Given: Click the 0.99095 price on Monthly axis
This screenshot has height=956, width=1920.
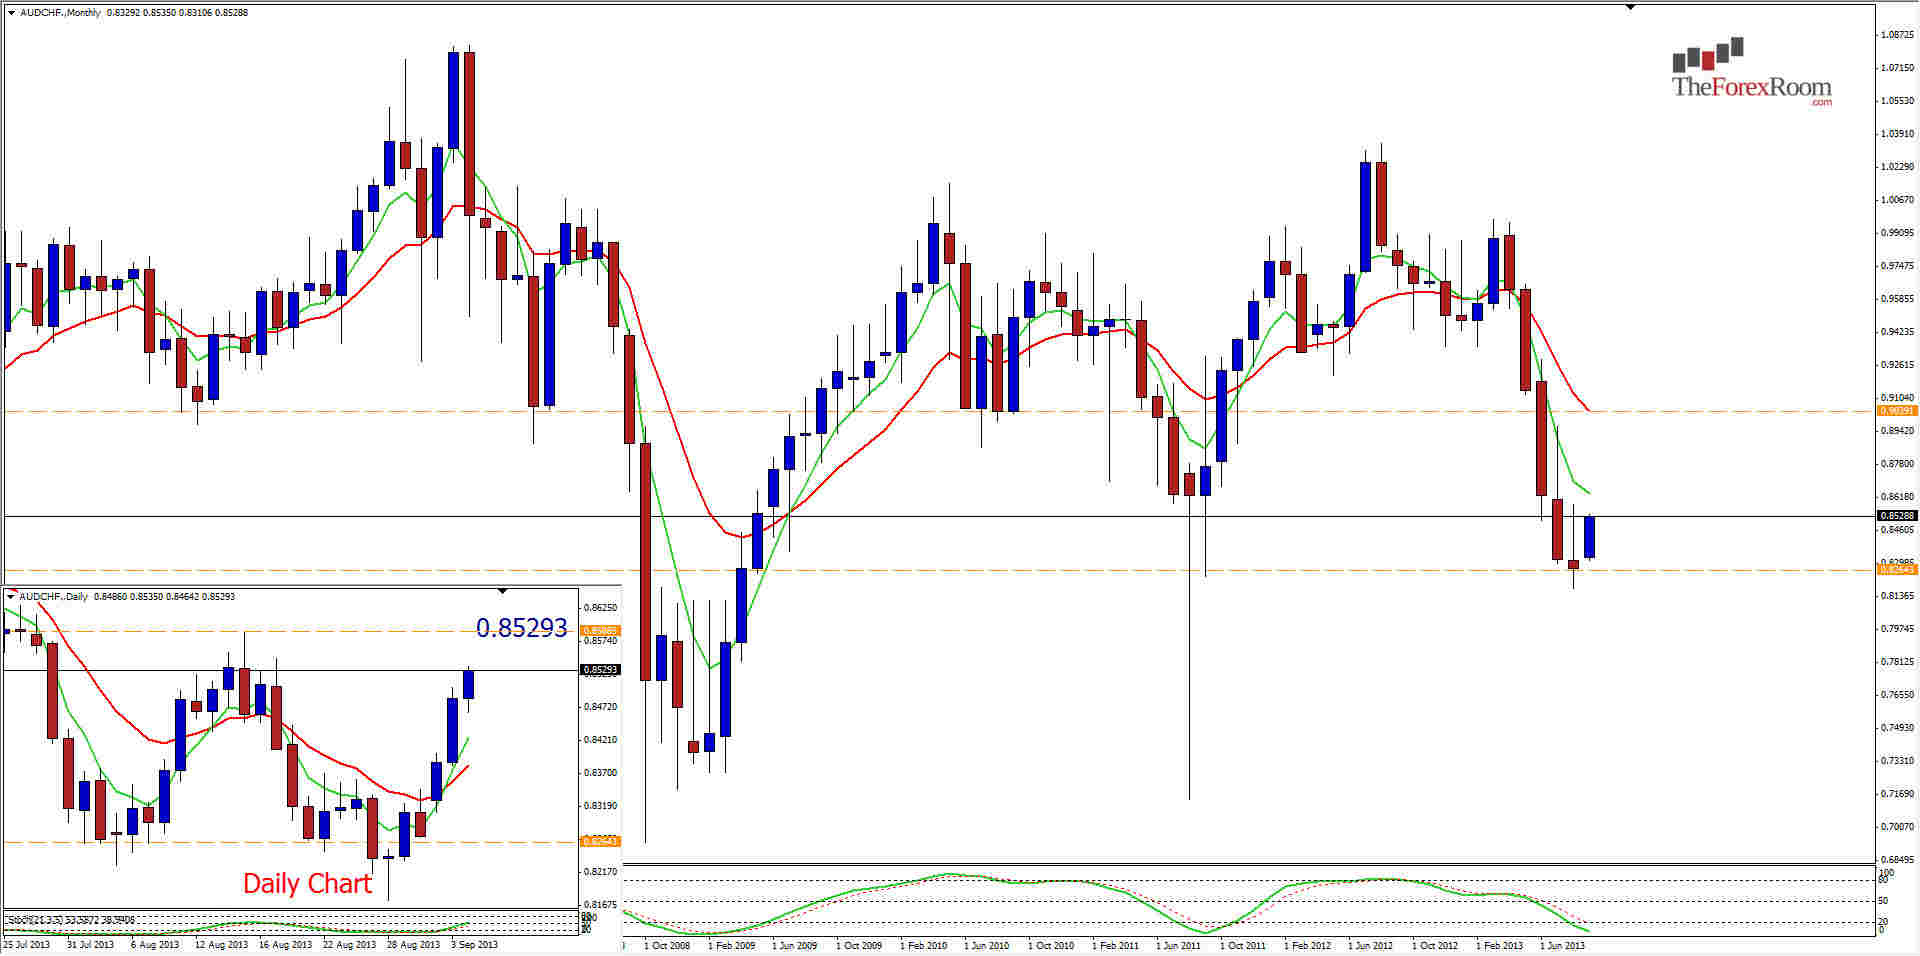Looking at the screenshot, I should [1897, 233].
